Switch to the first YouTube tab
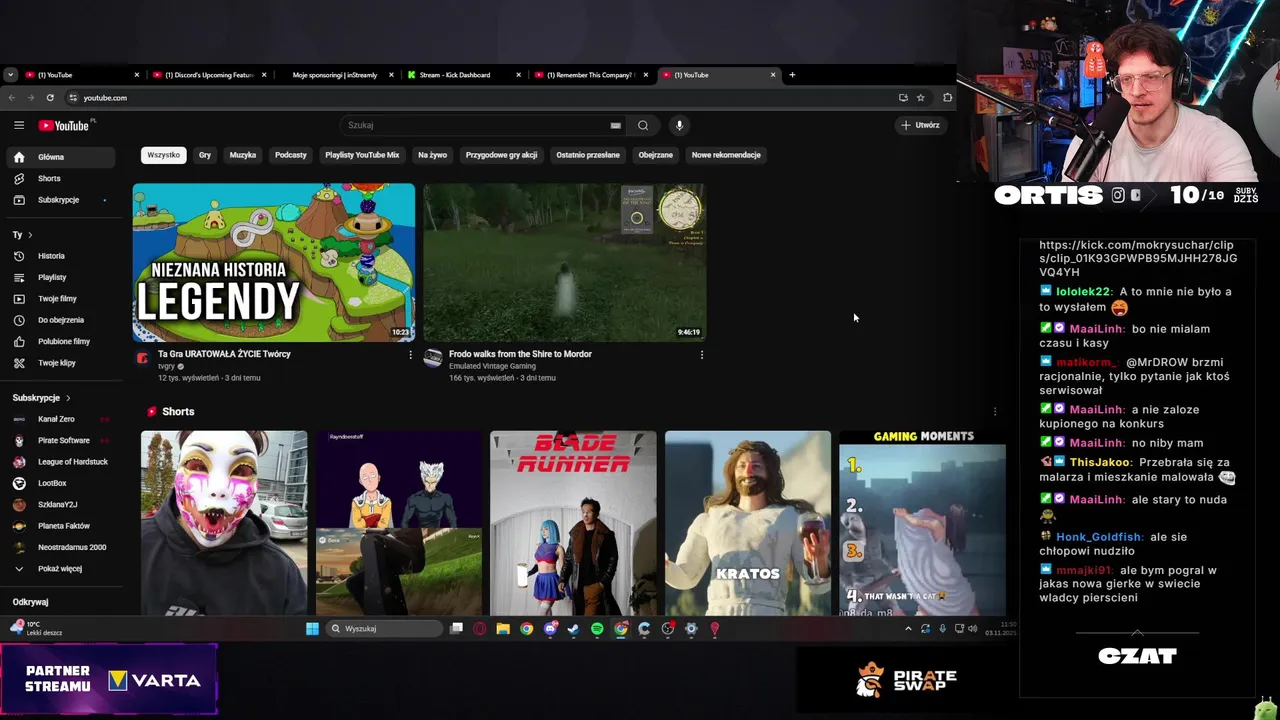This screenshot has width=1280, height=720. [x=80, y=75]
